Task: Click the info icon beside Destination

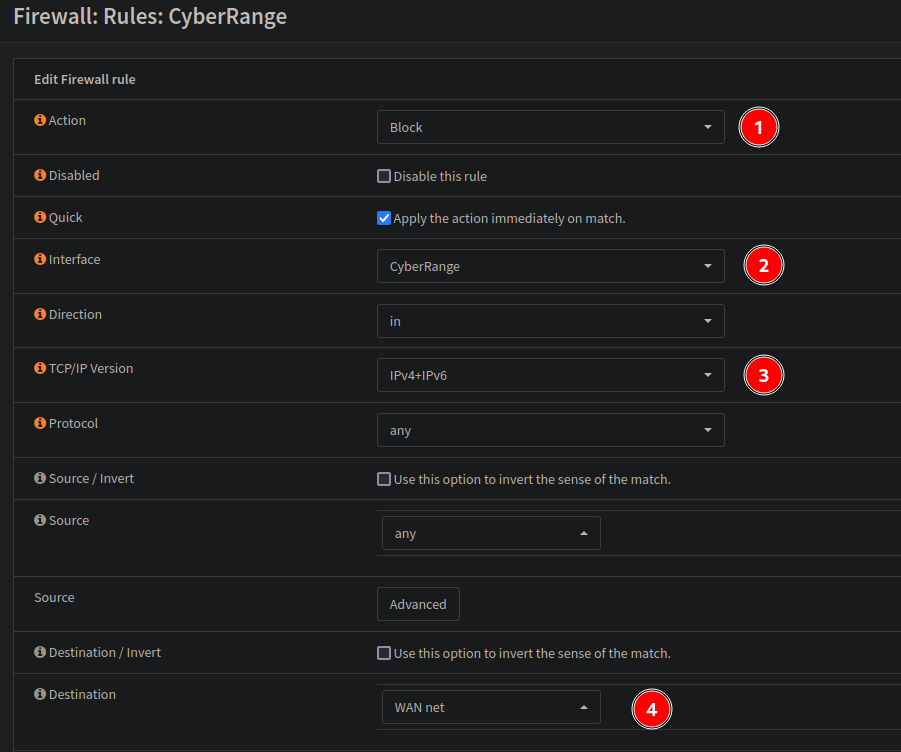Action: pos(40,694)
